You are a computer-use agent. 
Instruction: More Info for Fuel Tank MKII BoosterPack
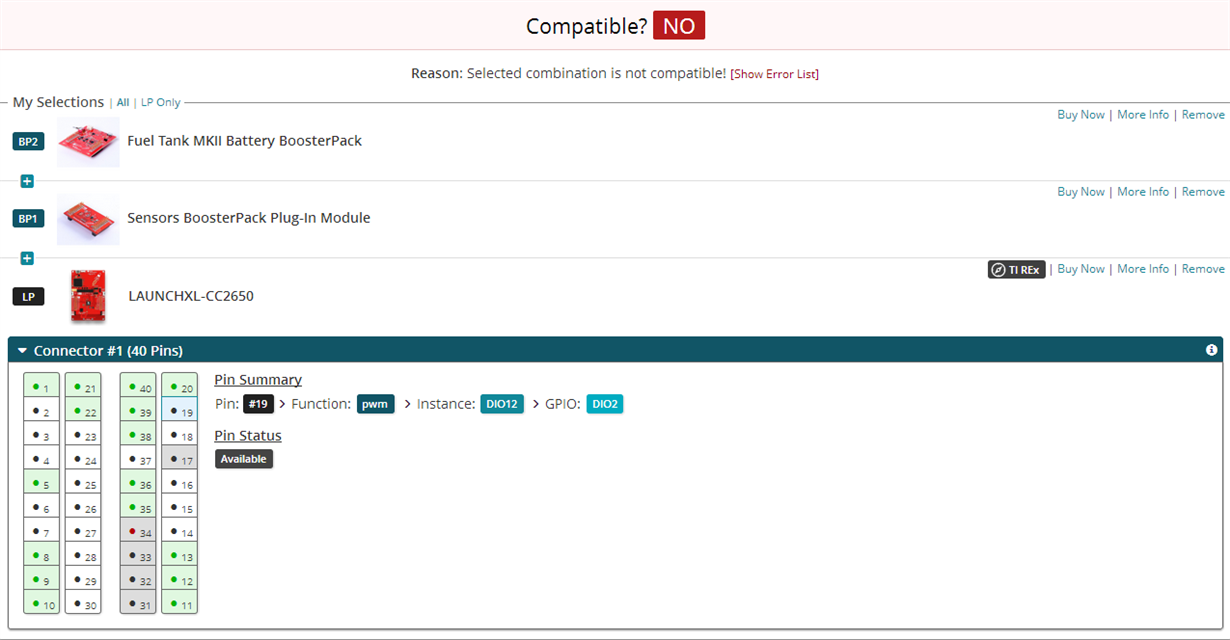[x=1143, y=115]
